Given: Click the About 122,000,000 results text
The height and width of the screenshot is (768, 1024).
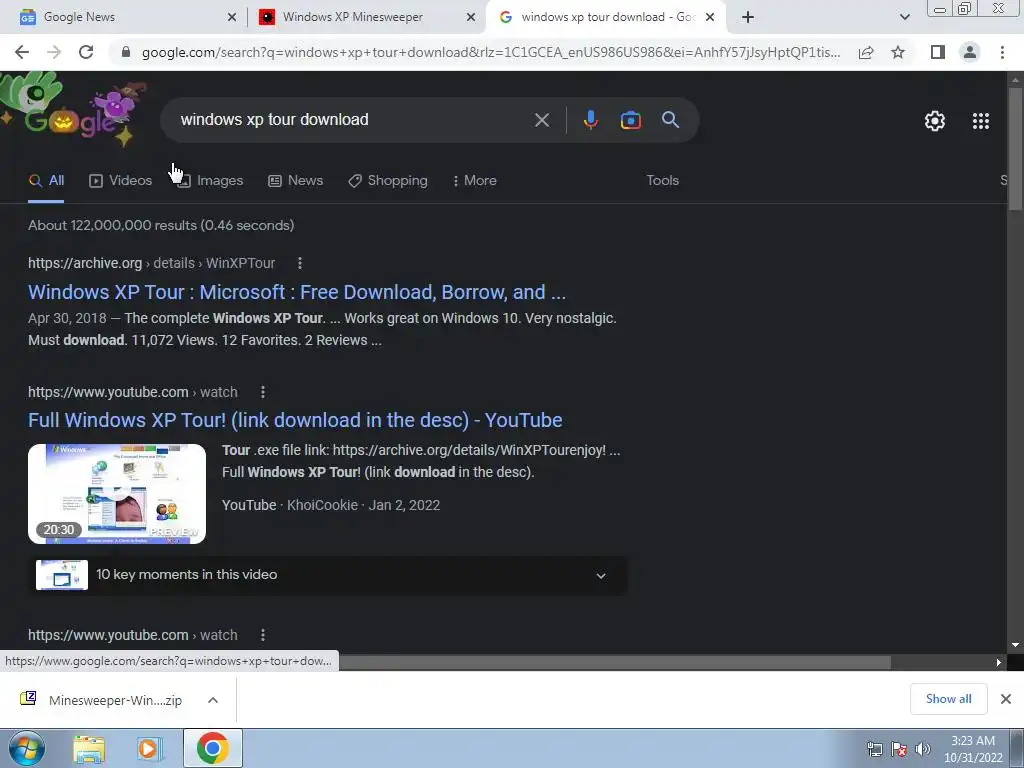Looking at the screenshot, I should coord(161,225).
